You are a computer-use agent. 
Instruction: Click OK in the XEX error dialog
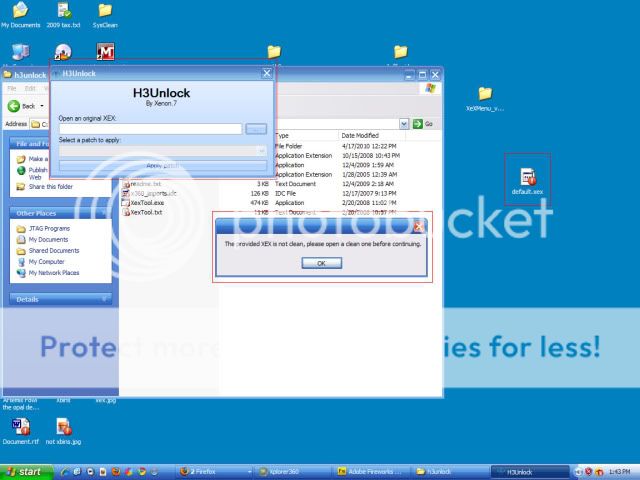(321, 263)
